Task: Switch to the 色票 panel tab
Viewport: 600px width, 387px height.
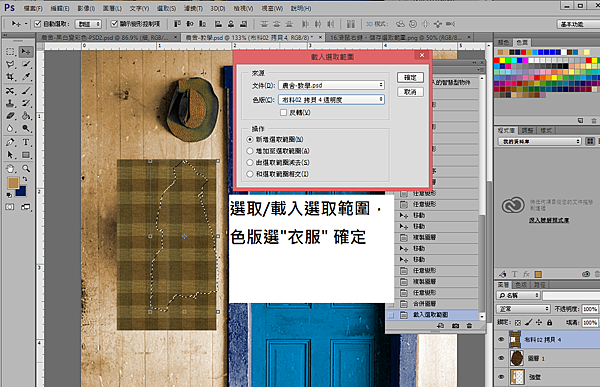Action: click(522, 42)
